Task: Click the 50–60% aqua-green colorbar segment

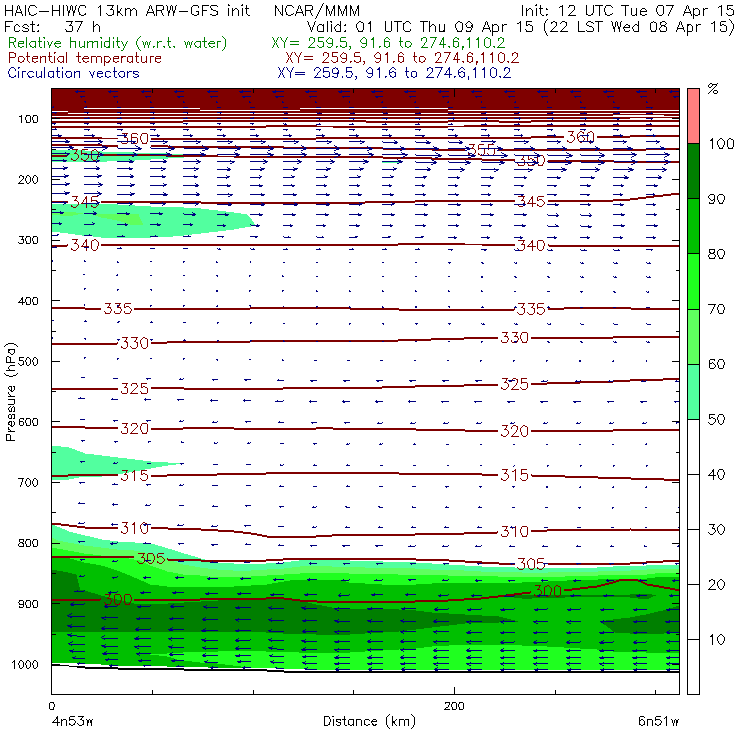Action: point(693,392)
